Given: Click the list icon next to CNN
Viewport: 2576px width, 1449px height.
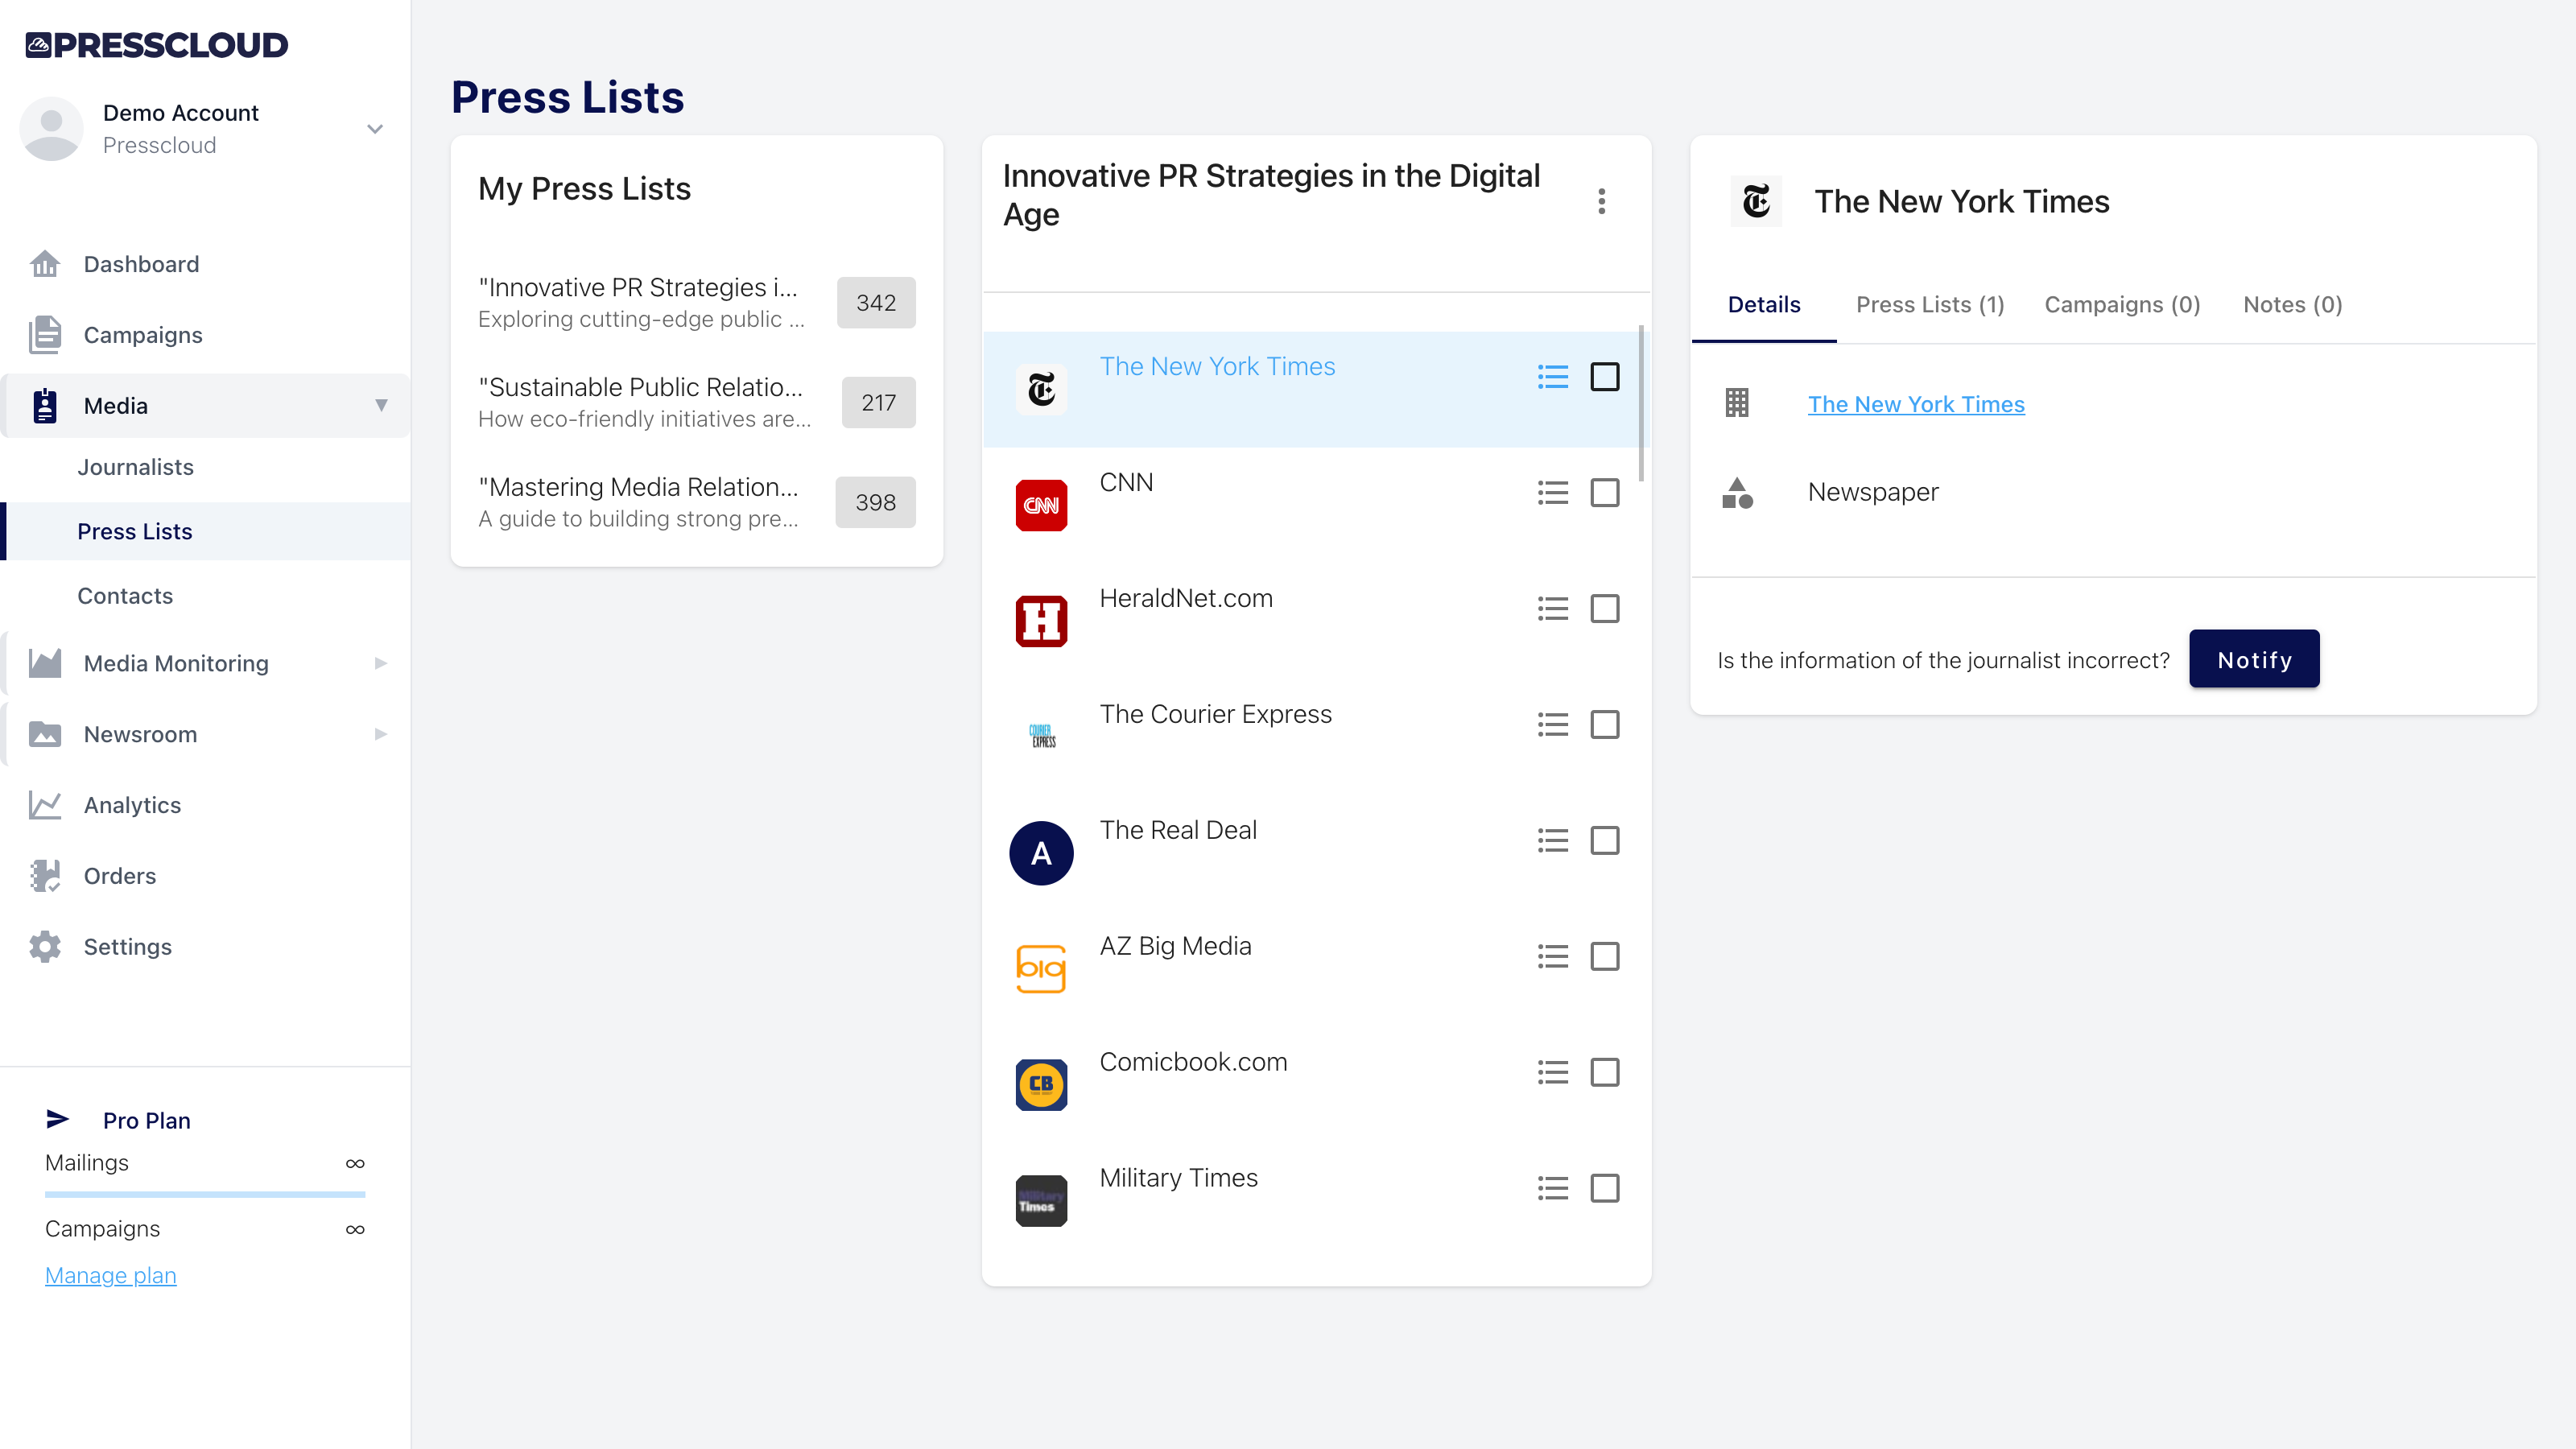Looking at the screenshot, I should click(x=1552, y=492).
